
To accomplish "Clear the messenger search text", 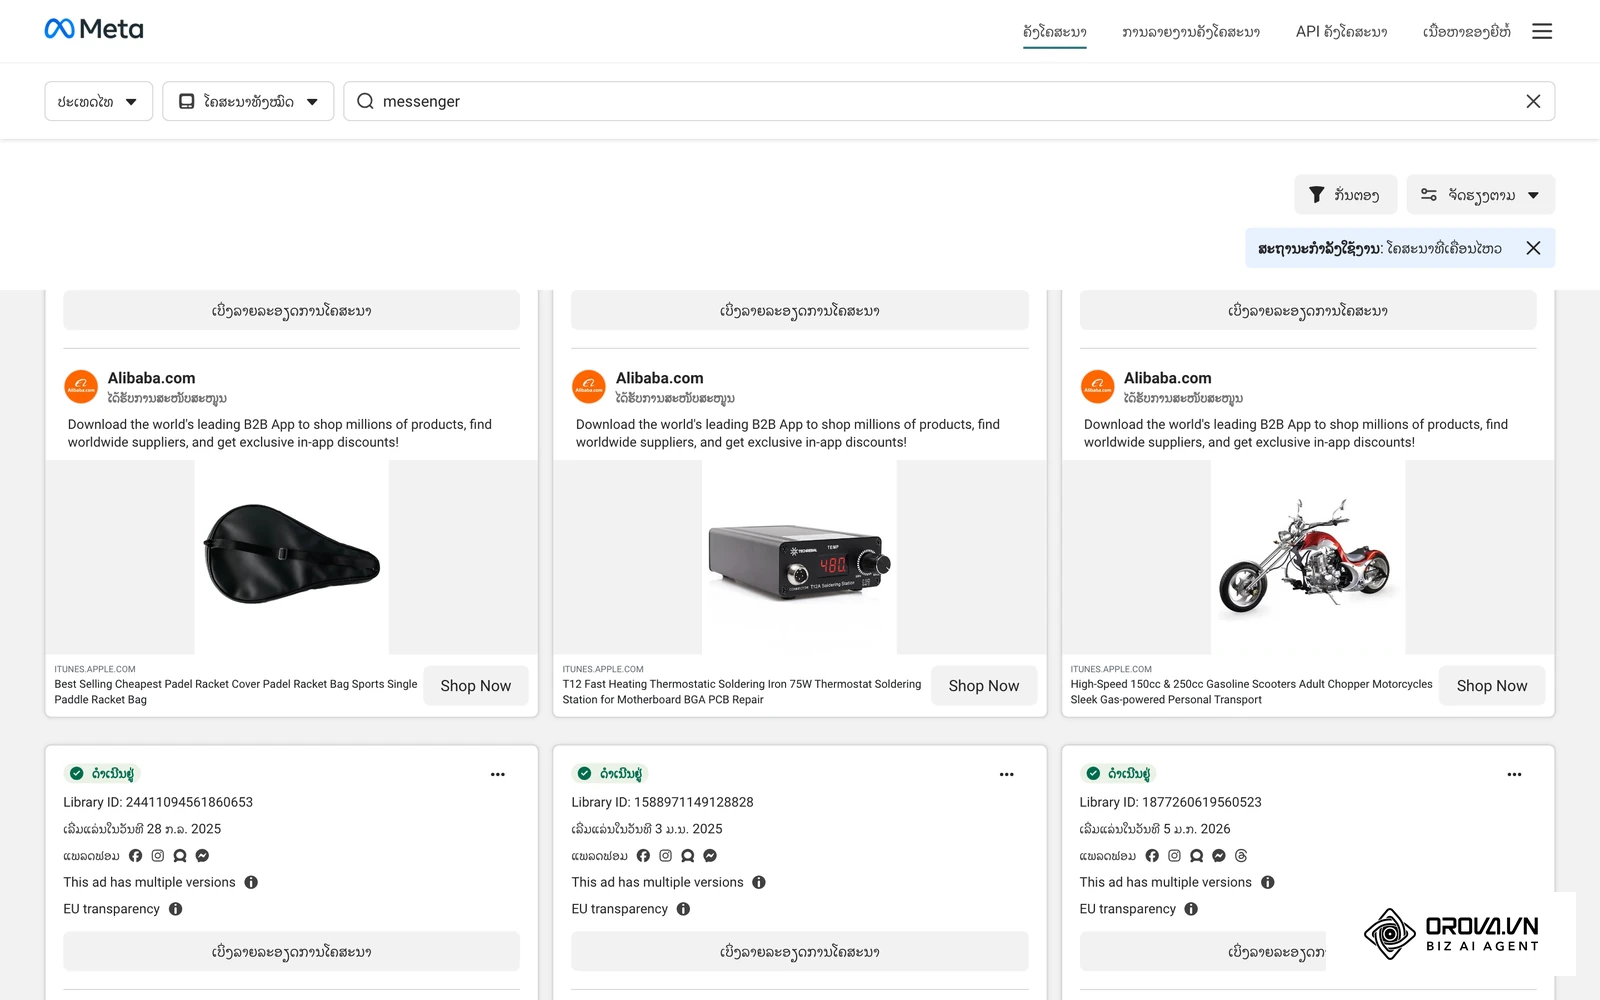I will (x=1533, y=101).
